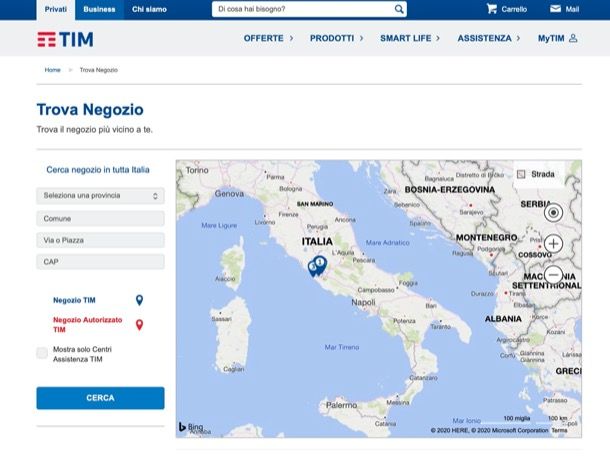
Task: Zoom out on the map
Action: 553,275
